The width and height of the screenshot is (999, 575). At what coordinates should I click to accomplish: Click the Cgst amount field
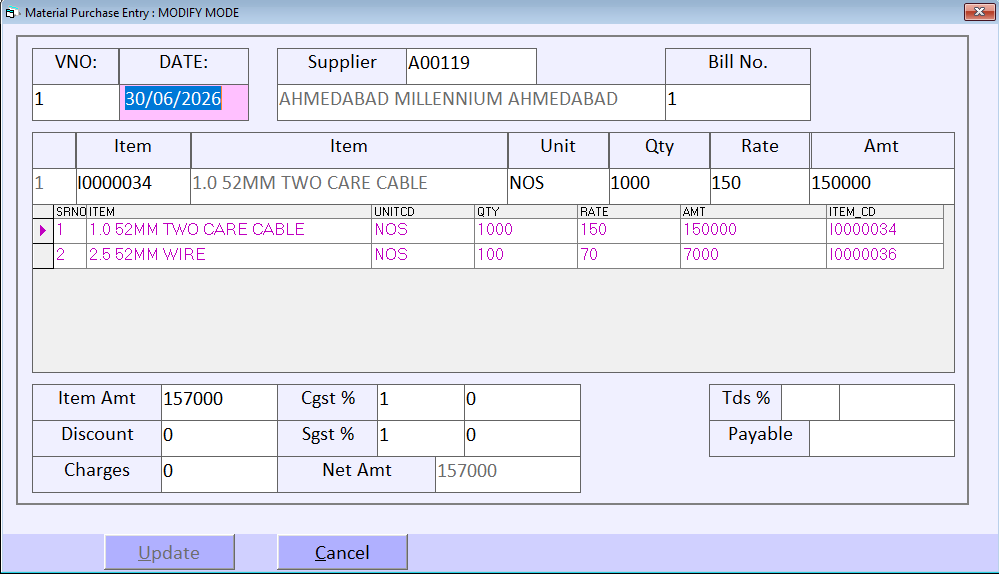(x=522, y=402)
